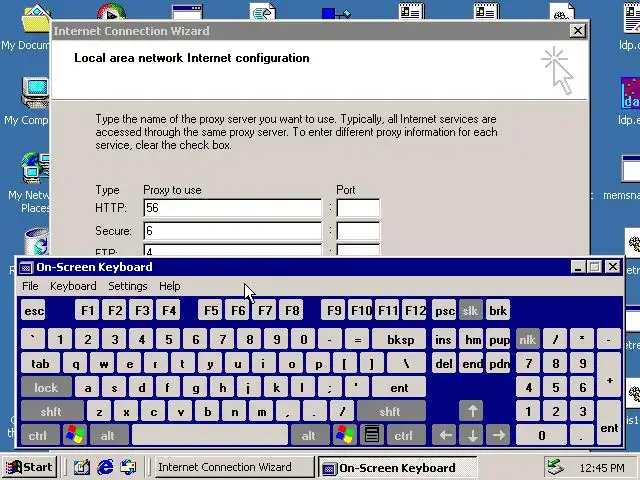
Task: Click the numpad ent key
Action: pos(609,423)
